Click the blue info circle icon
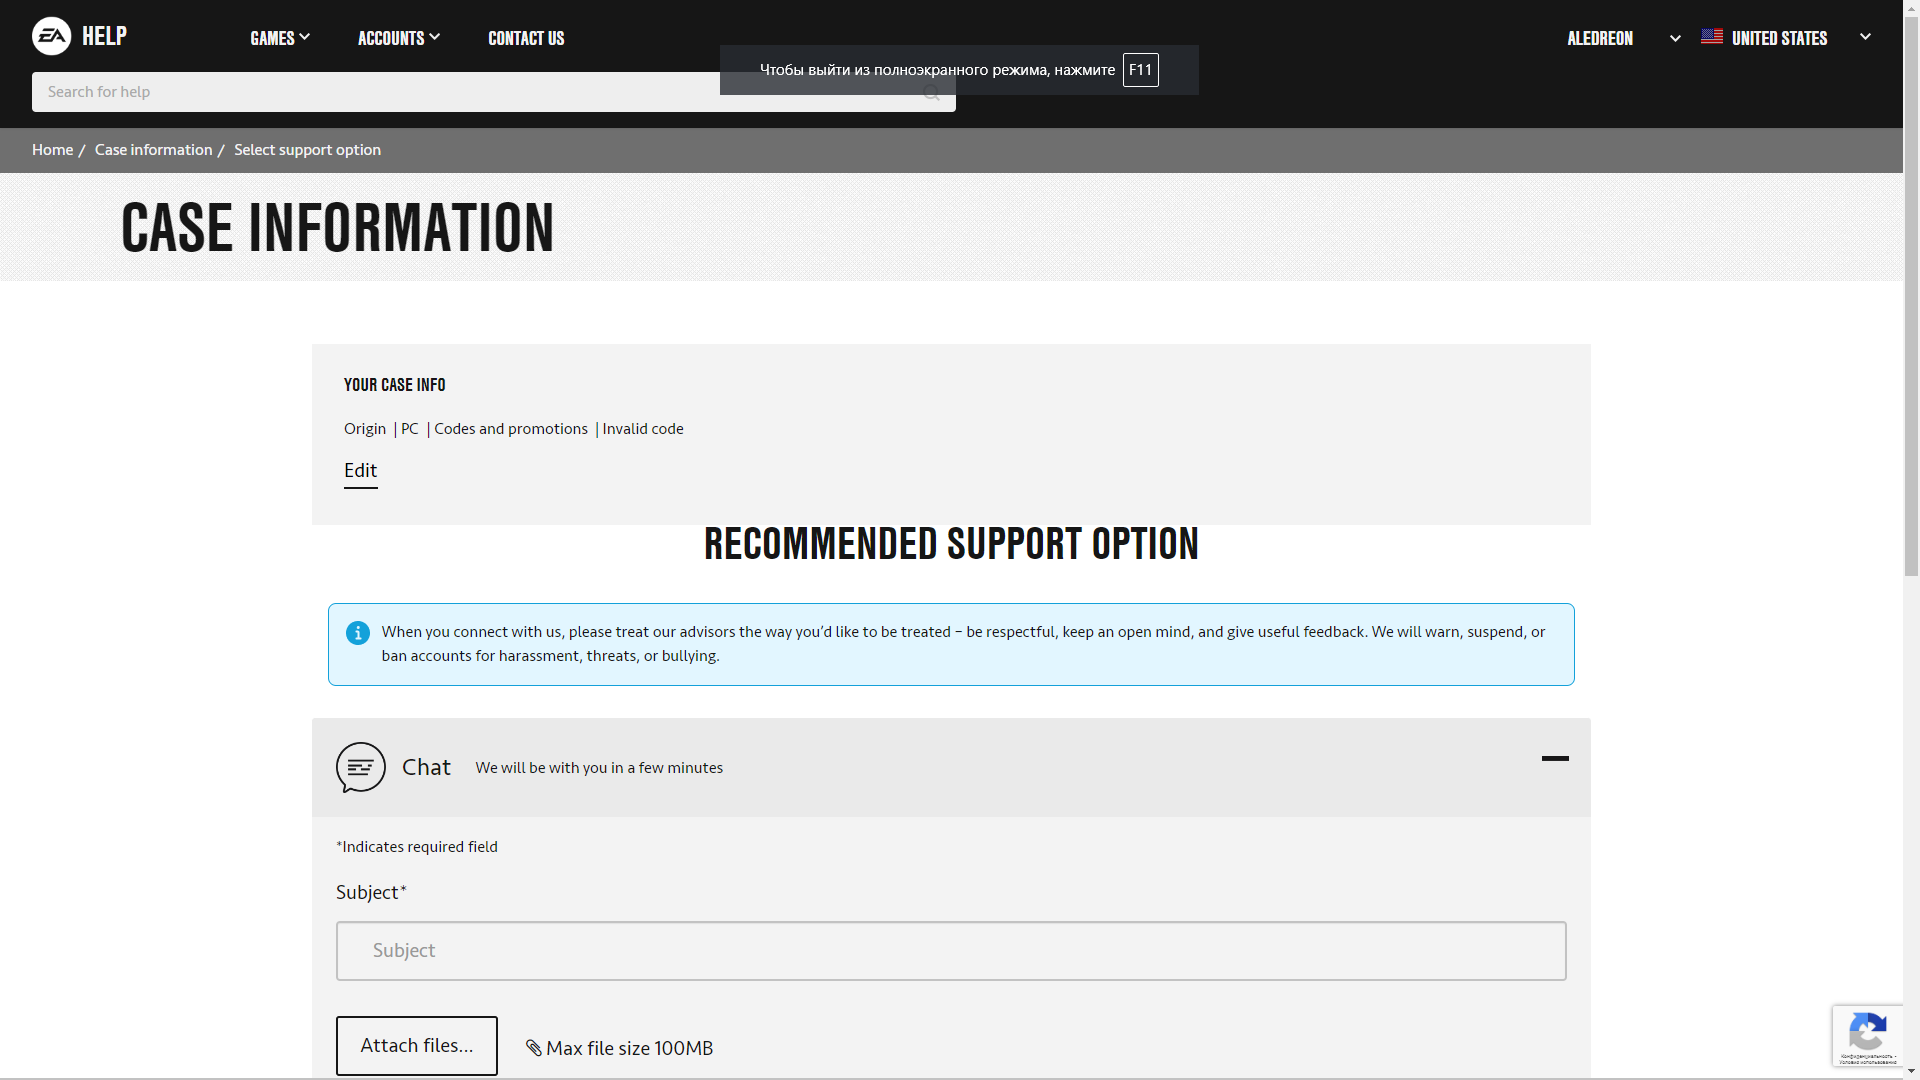Viewport: 1920px width, 1080px height. point(357,633)
